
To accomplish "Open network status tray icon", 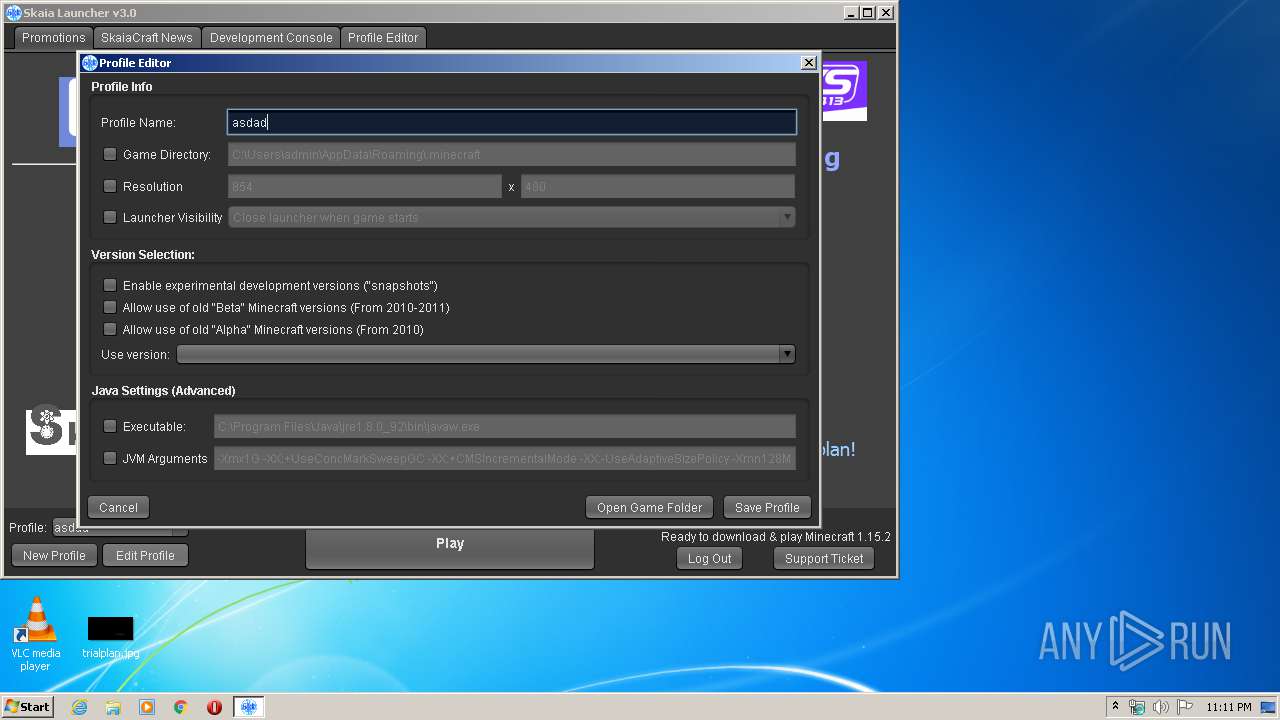I will (1137, 707).
